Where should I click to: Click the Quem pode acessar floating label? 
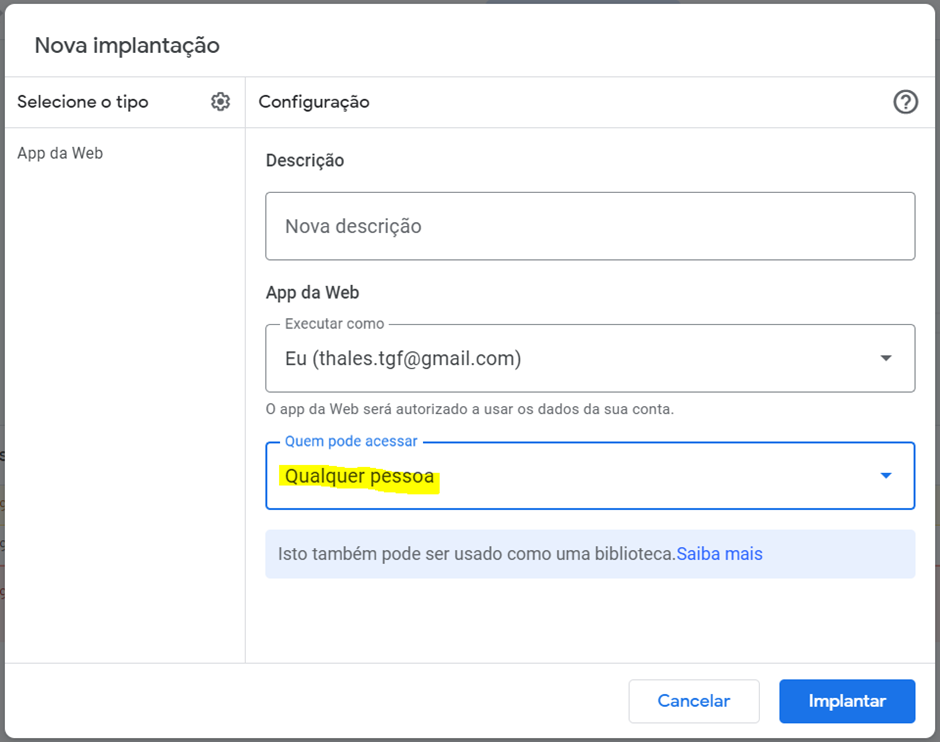coord(351,441)
